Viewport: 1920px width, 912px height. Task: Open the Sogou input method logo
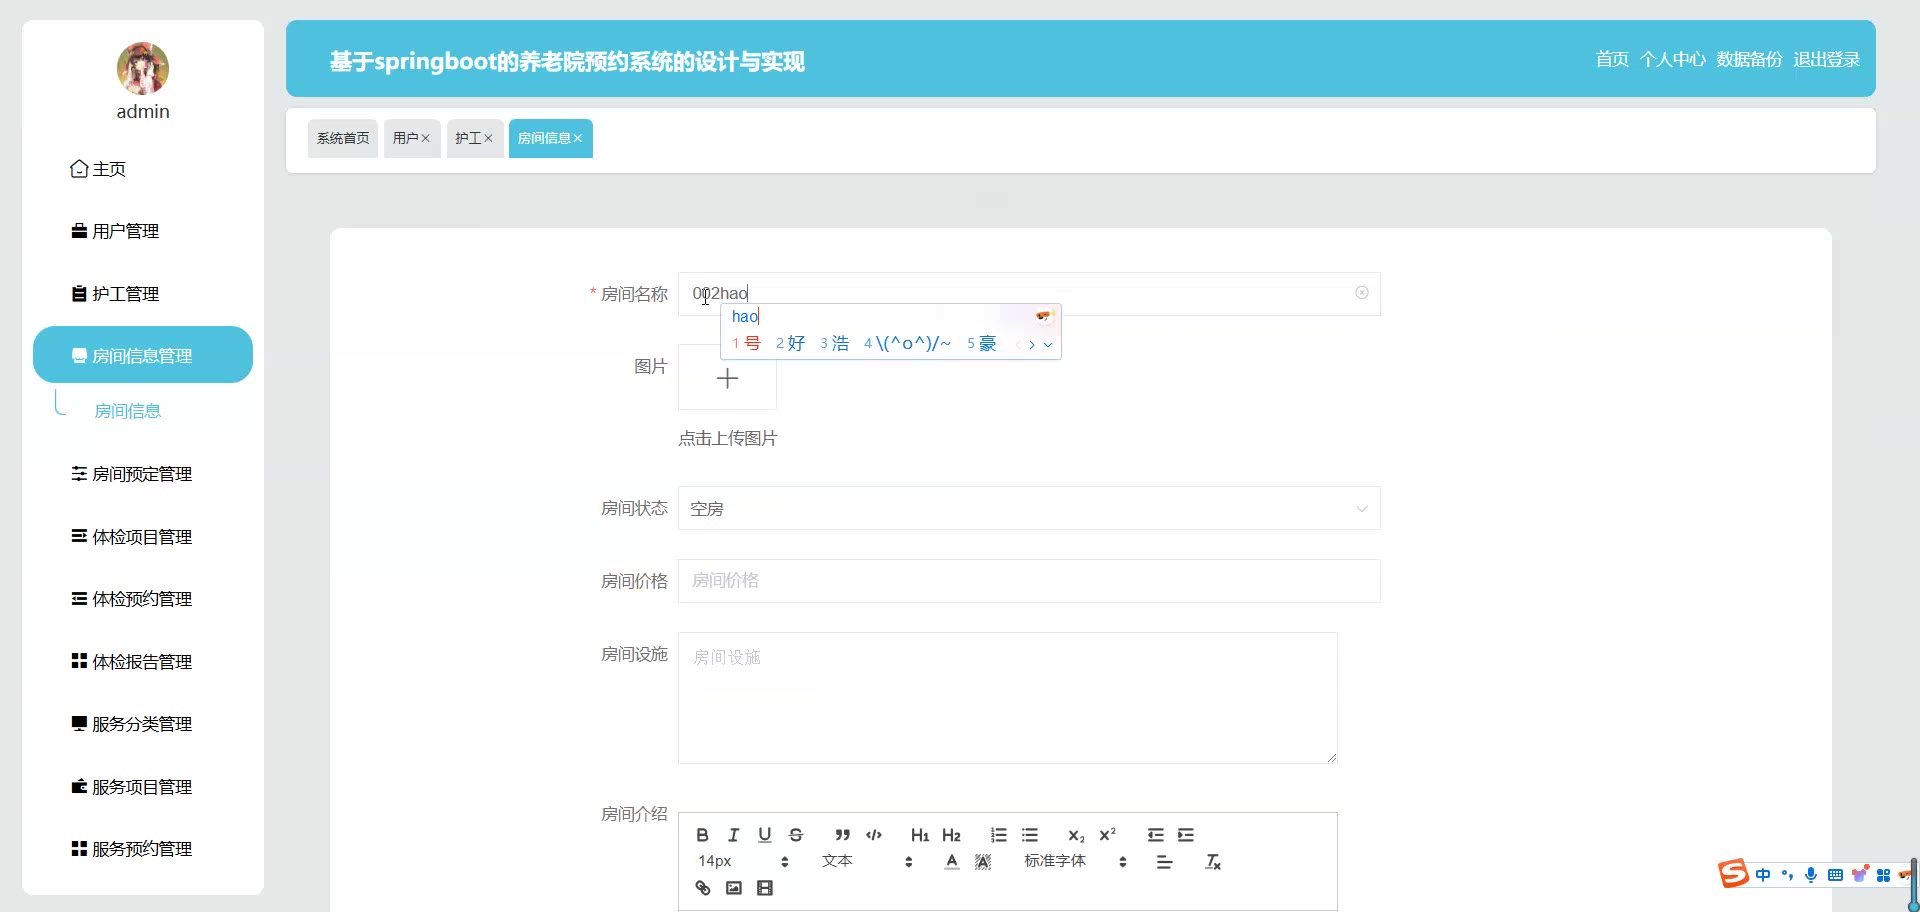1734,874
